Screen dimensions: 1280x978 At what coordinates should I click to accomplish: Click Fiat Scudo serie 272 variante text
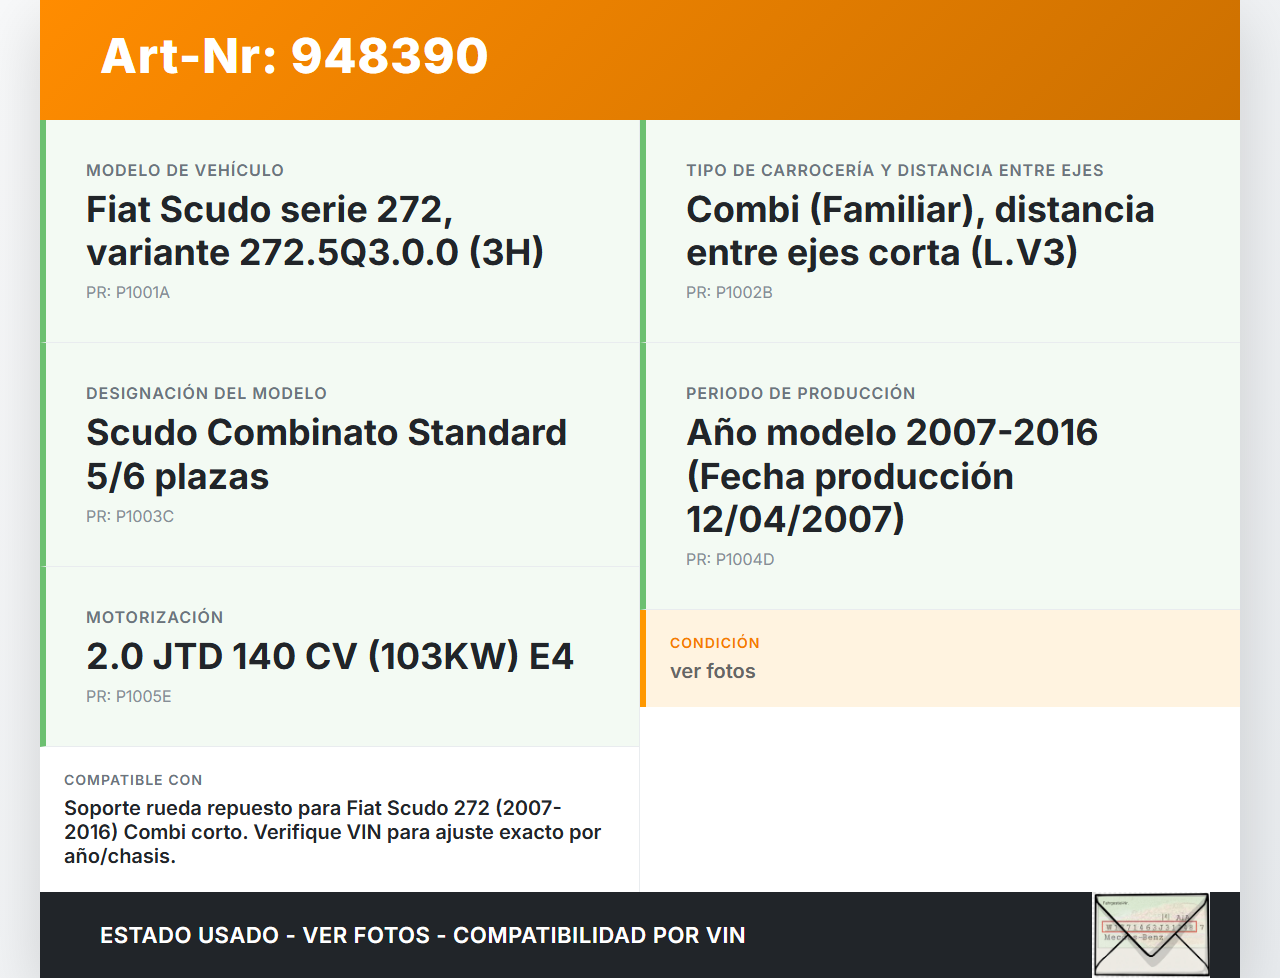click(315, 231)
